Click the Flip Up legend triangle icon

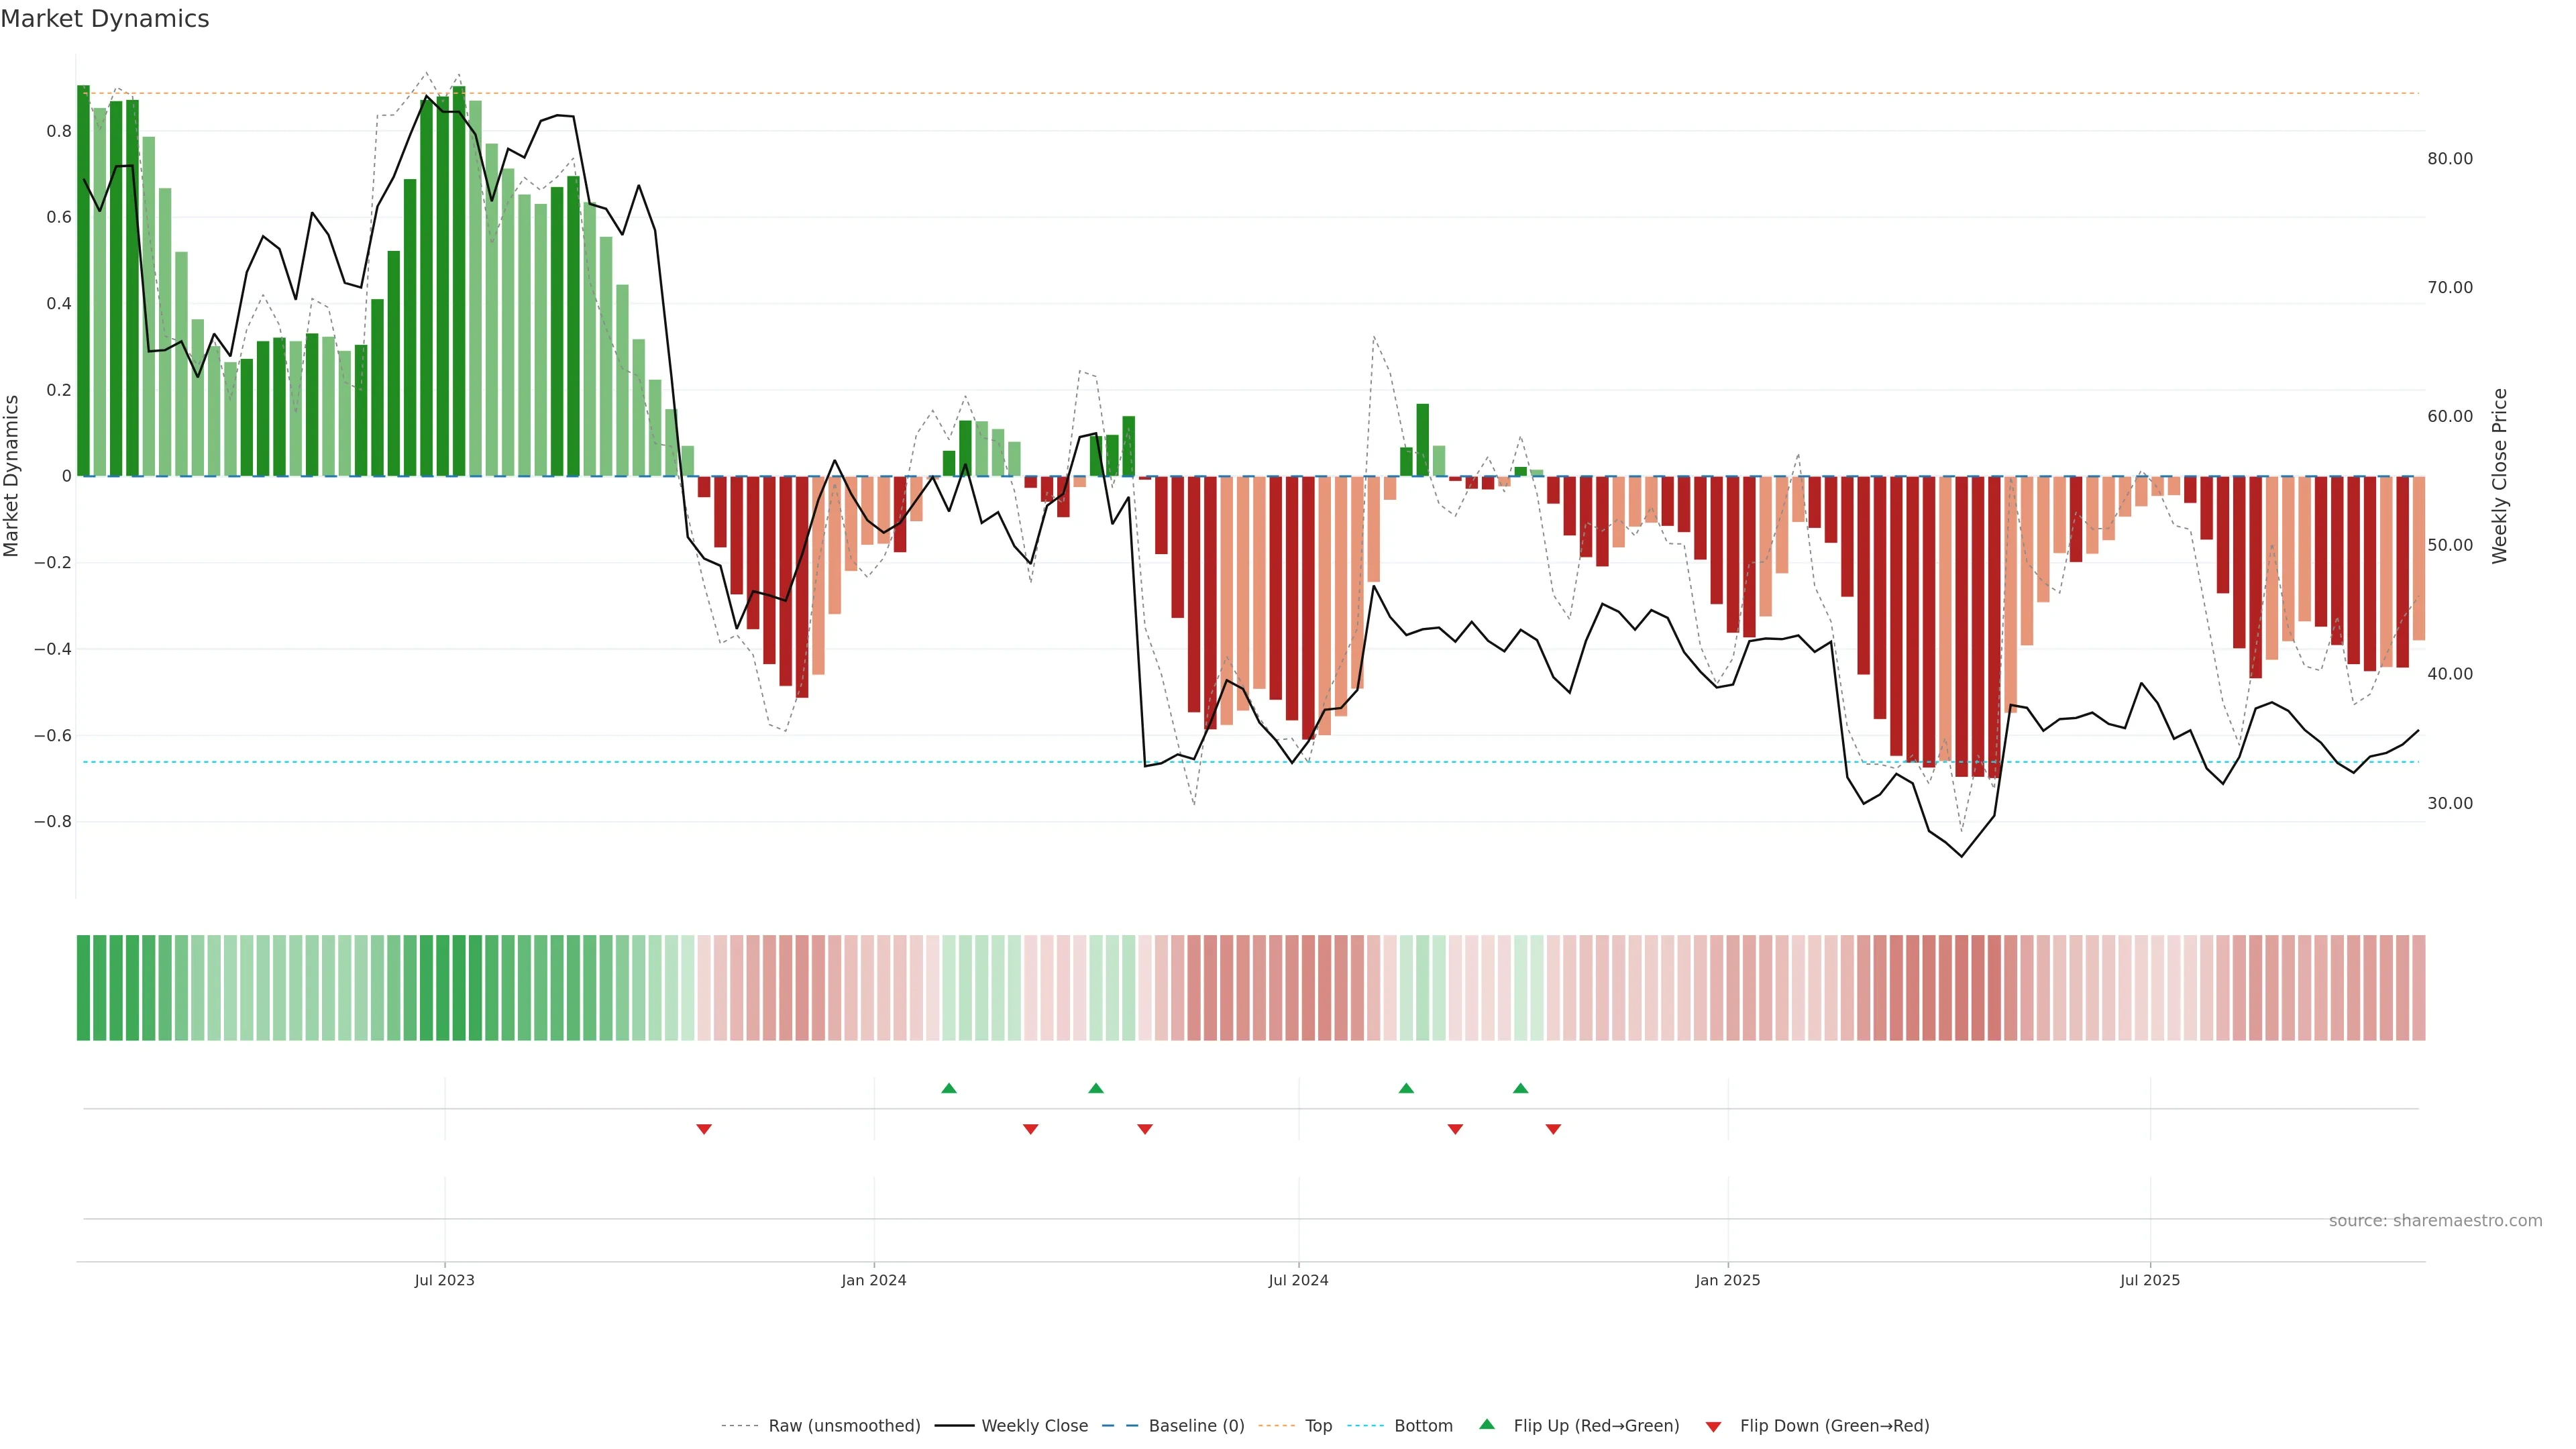pos(1487,1424)
